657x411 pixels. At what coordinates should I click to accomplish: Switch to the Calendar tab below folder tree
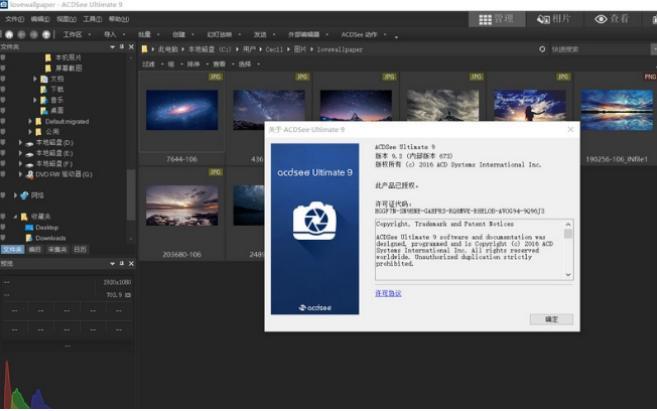coord(79,249)
